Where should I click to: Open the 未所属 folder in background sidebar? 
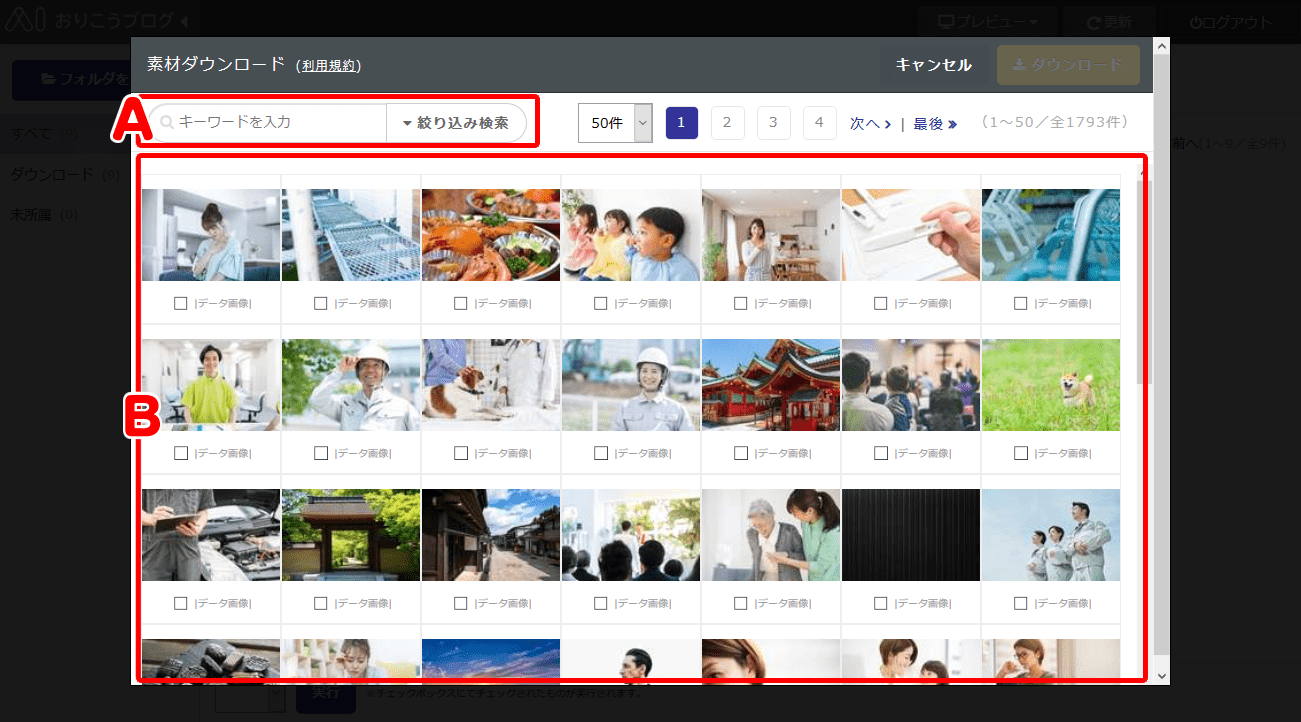point(43,215)
